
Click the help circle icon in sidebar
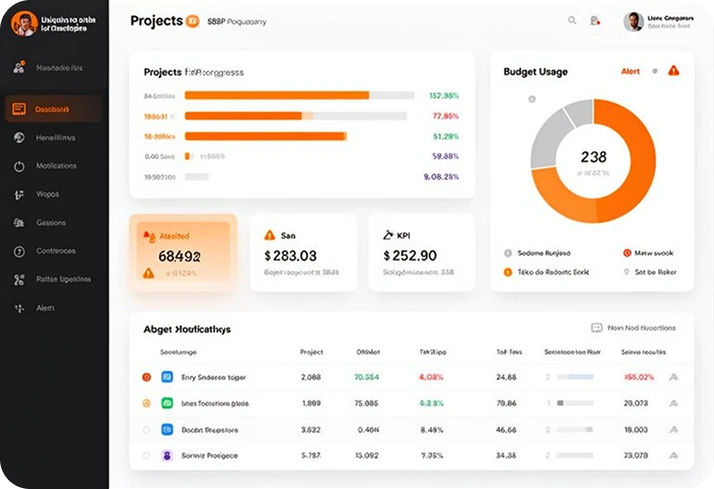click(x=19, y=251)
